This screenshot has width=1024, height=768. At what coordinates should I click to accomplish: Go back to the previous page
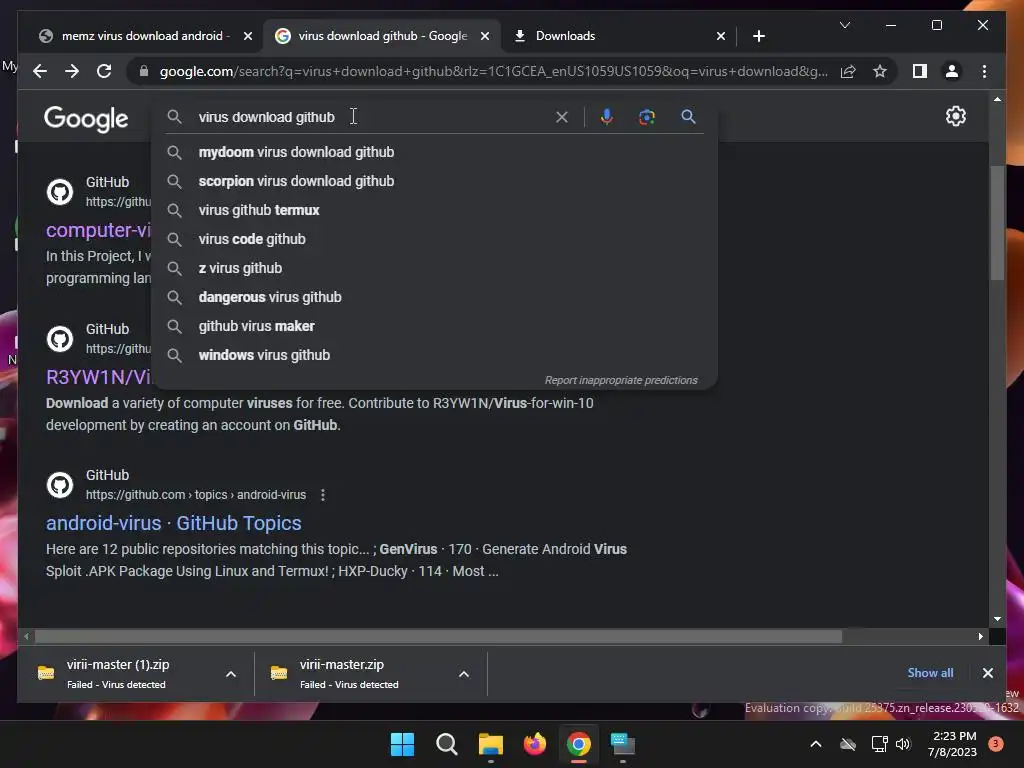click(40, 71)
